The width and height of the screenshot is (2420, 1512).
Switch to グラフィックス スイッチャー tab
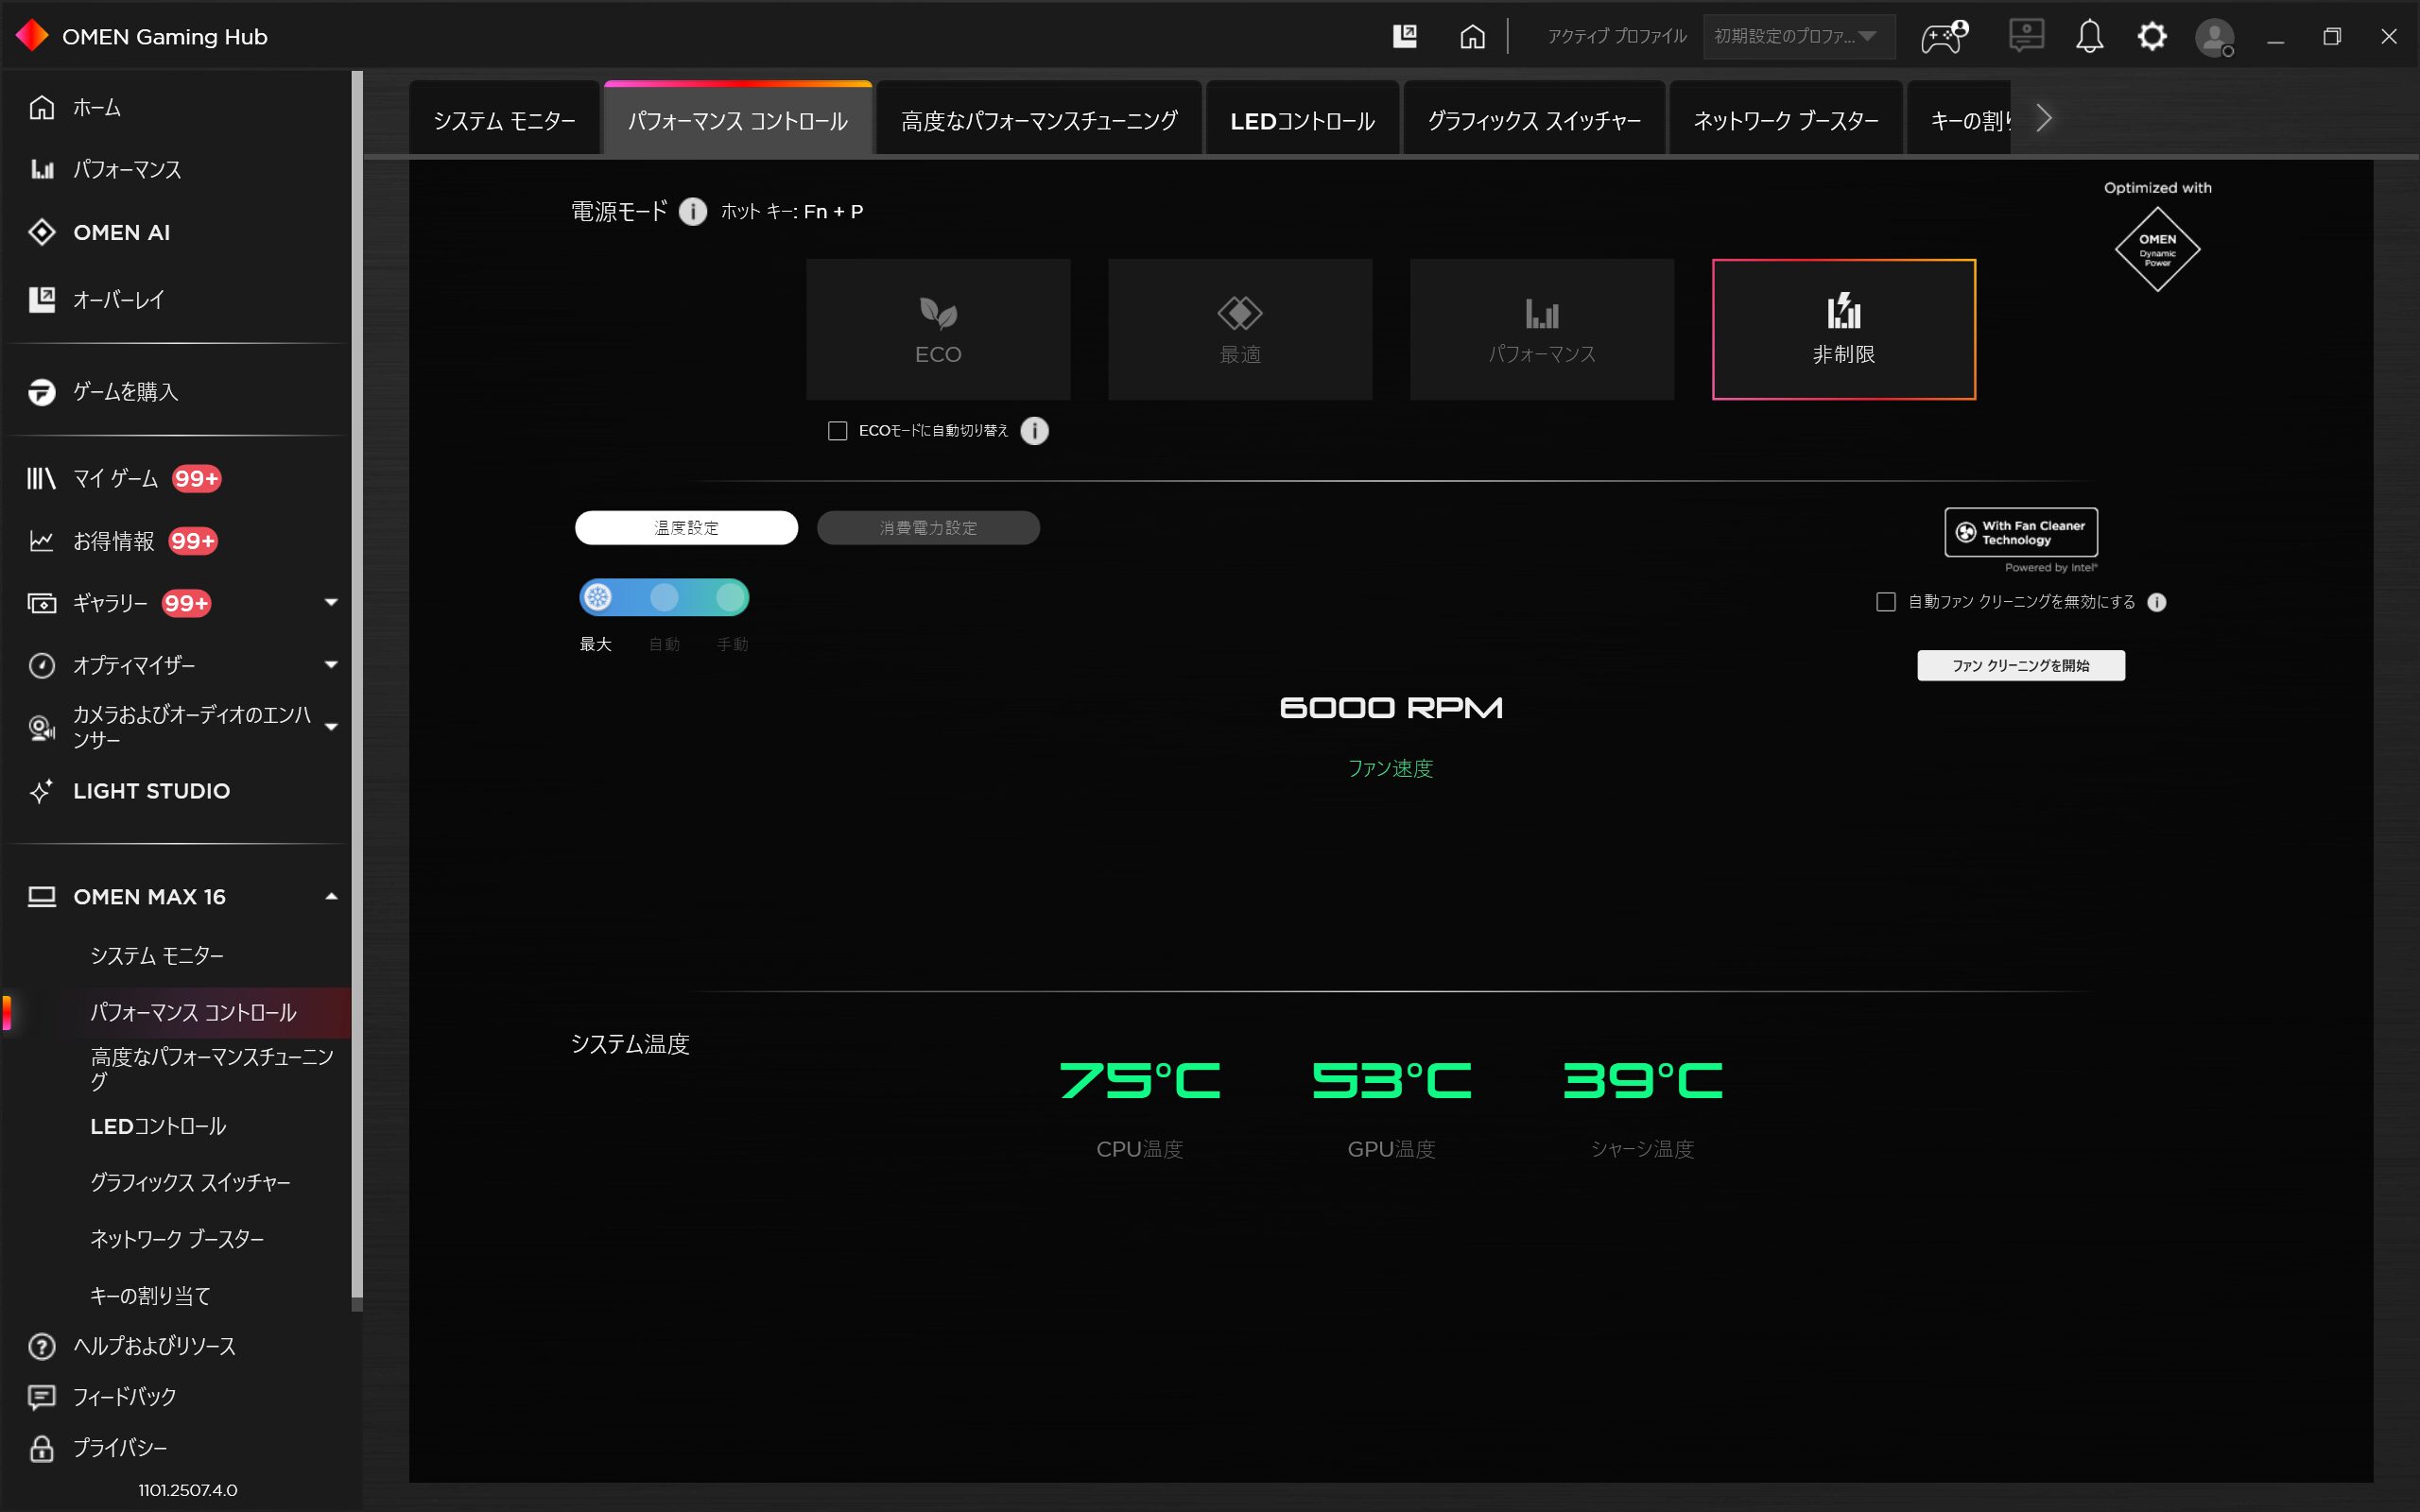coord(1534,120)
